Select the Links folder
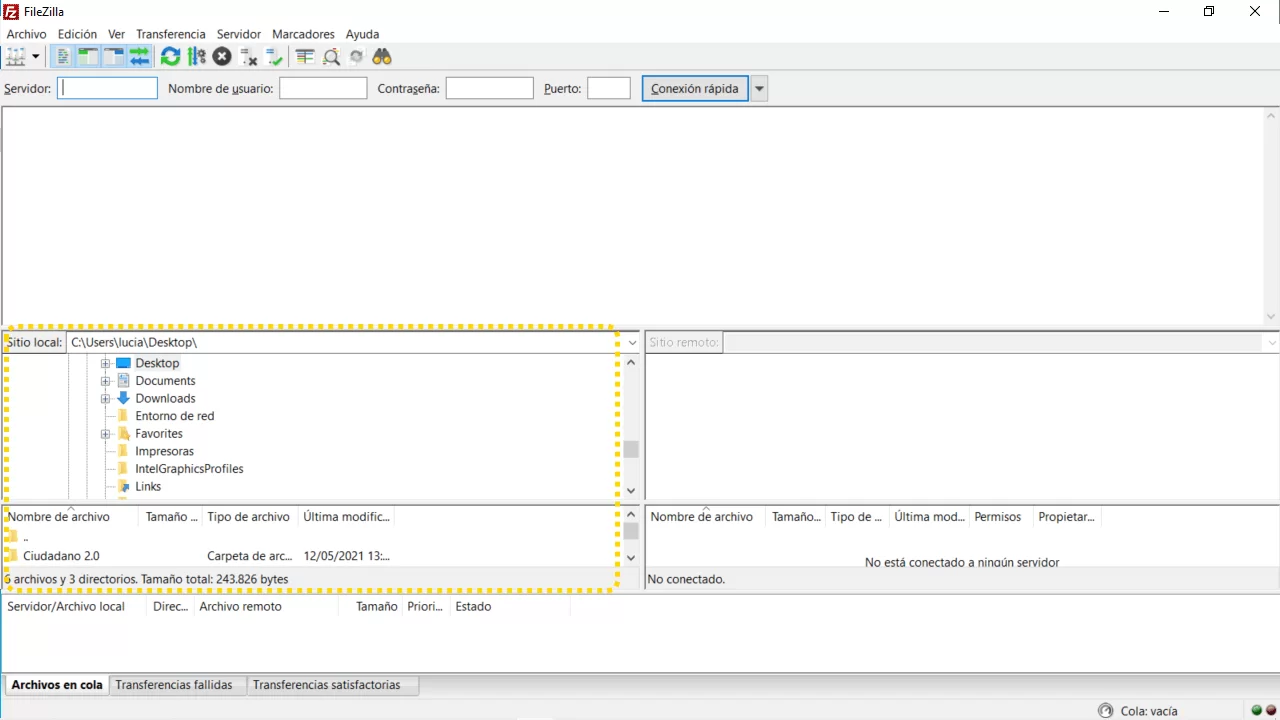Viewport: 1280px width, 720px height. [x=148, y=486]
